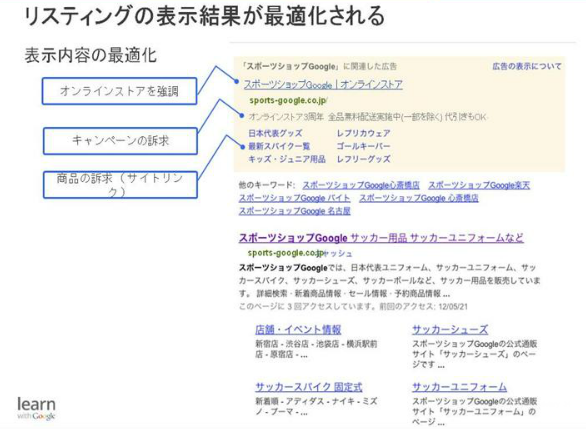The width and height of the screenshot is (586, 429).
Task: Click the ゴールキーパー sitelink
Action: tap(363, 146)
